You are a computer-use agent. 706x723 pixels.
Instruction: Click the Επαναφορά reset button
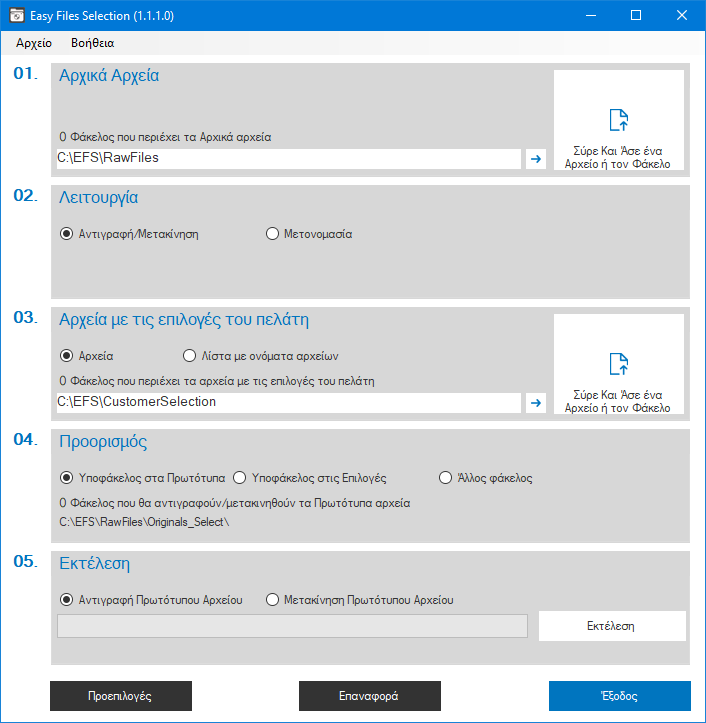pyautogui.click(x=369, y=695)
